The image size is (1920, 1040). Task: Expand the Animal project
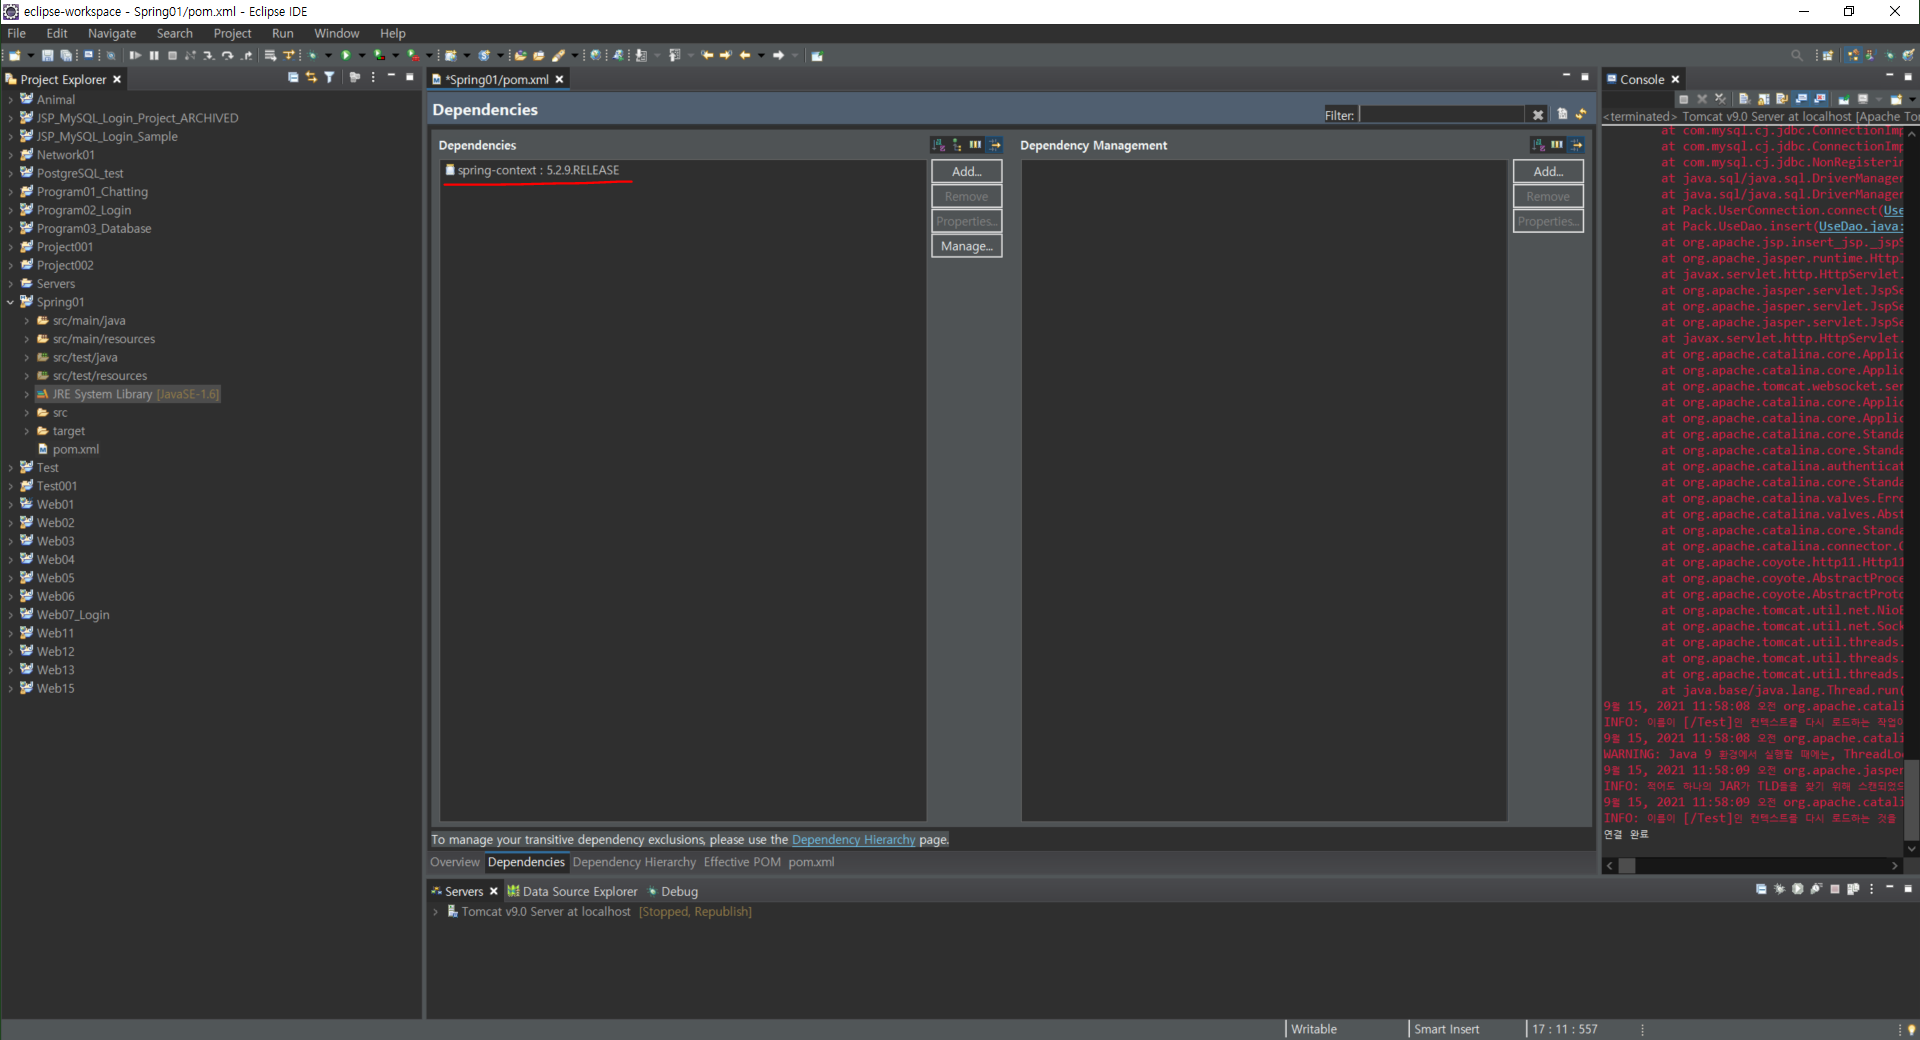coord(11,100)
